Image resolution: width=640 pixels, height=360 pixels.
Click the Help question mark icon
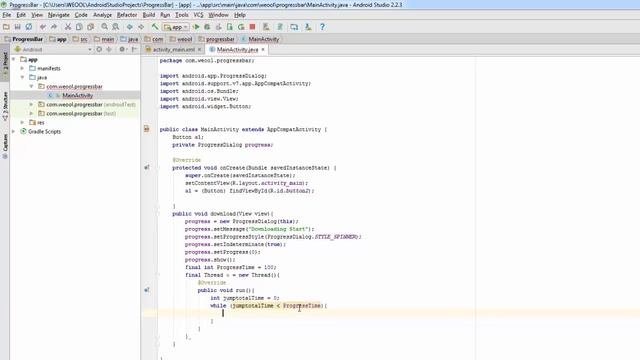pos(322,27)
